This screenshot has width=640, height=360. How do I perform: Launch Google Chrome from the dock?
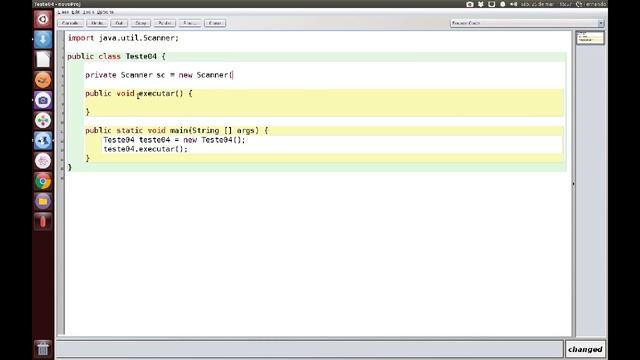point(43,181)
